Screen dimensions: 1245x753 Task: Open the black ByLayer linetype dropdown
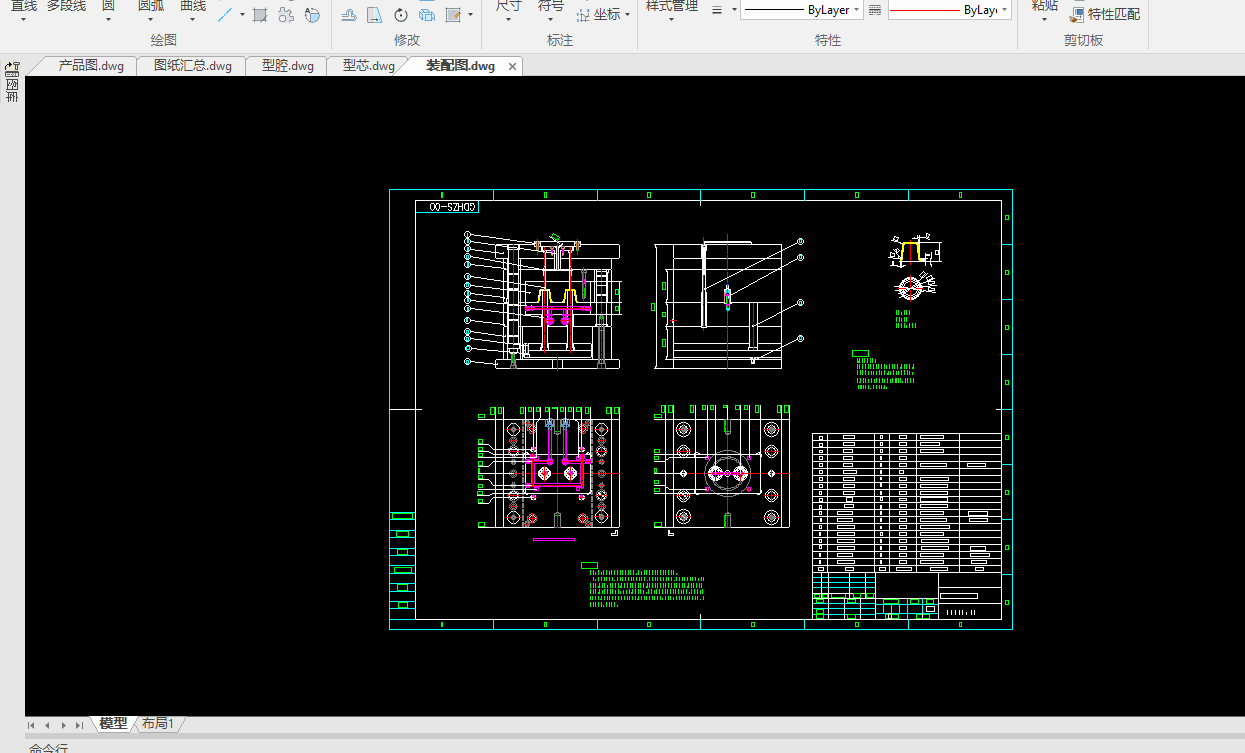(802, 10)
